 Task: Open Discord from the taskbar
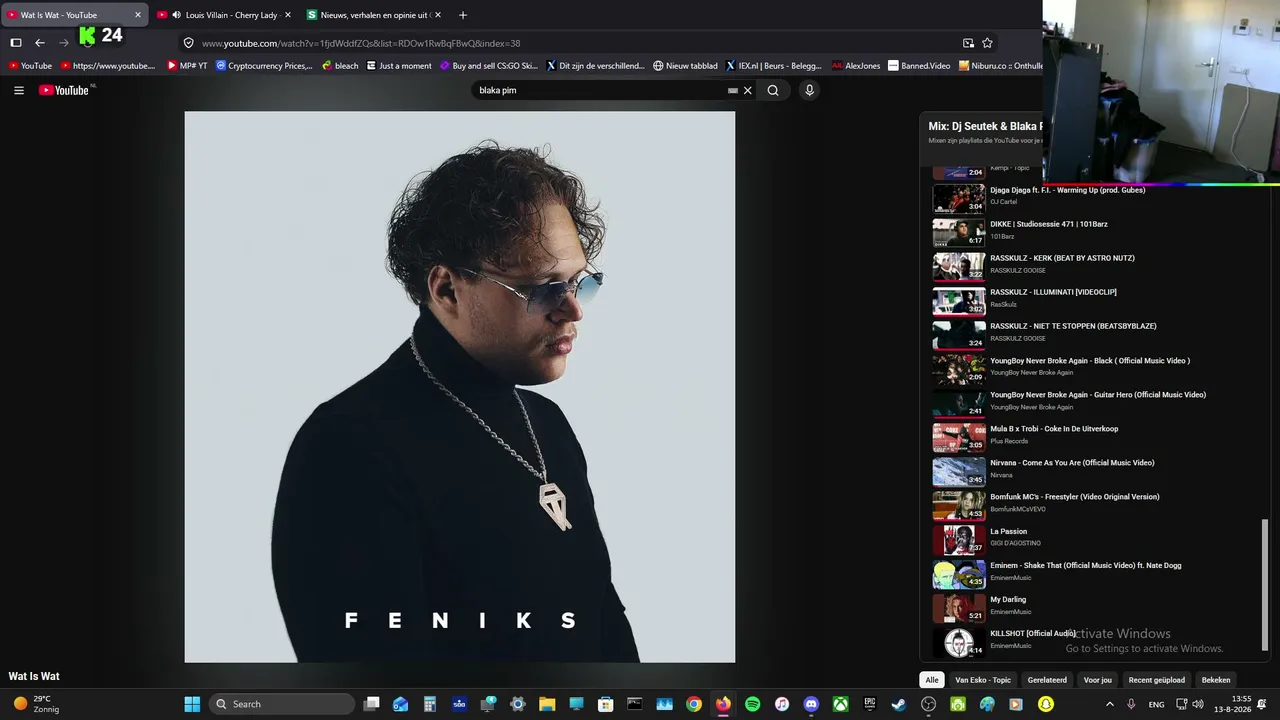tap(811, 704)
